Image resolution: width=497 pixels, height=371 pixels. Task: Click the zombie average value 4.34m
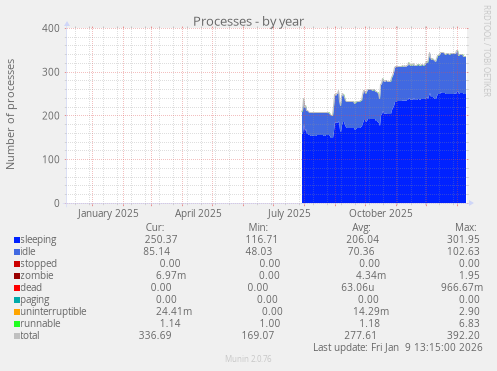371,275
